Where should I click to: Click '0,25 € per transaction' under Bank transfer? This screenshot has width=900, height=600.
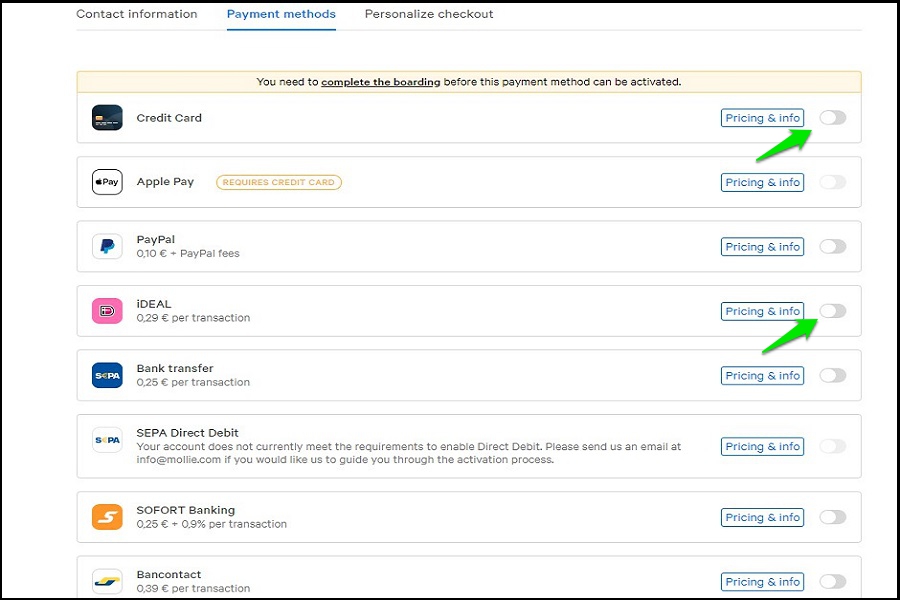click(x=193, y=382)
